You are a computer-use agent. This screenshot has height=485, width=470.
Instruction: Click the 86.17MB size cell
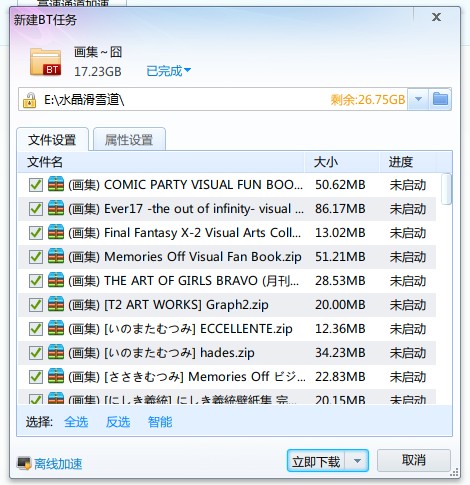click(x=340, y=209)
